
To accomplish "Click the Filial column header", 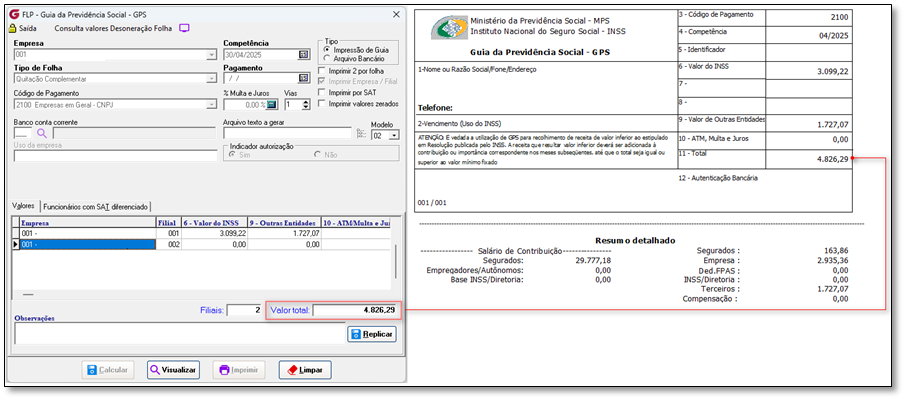I will [x=169, y=222].
